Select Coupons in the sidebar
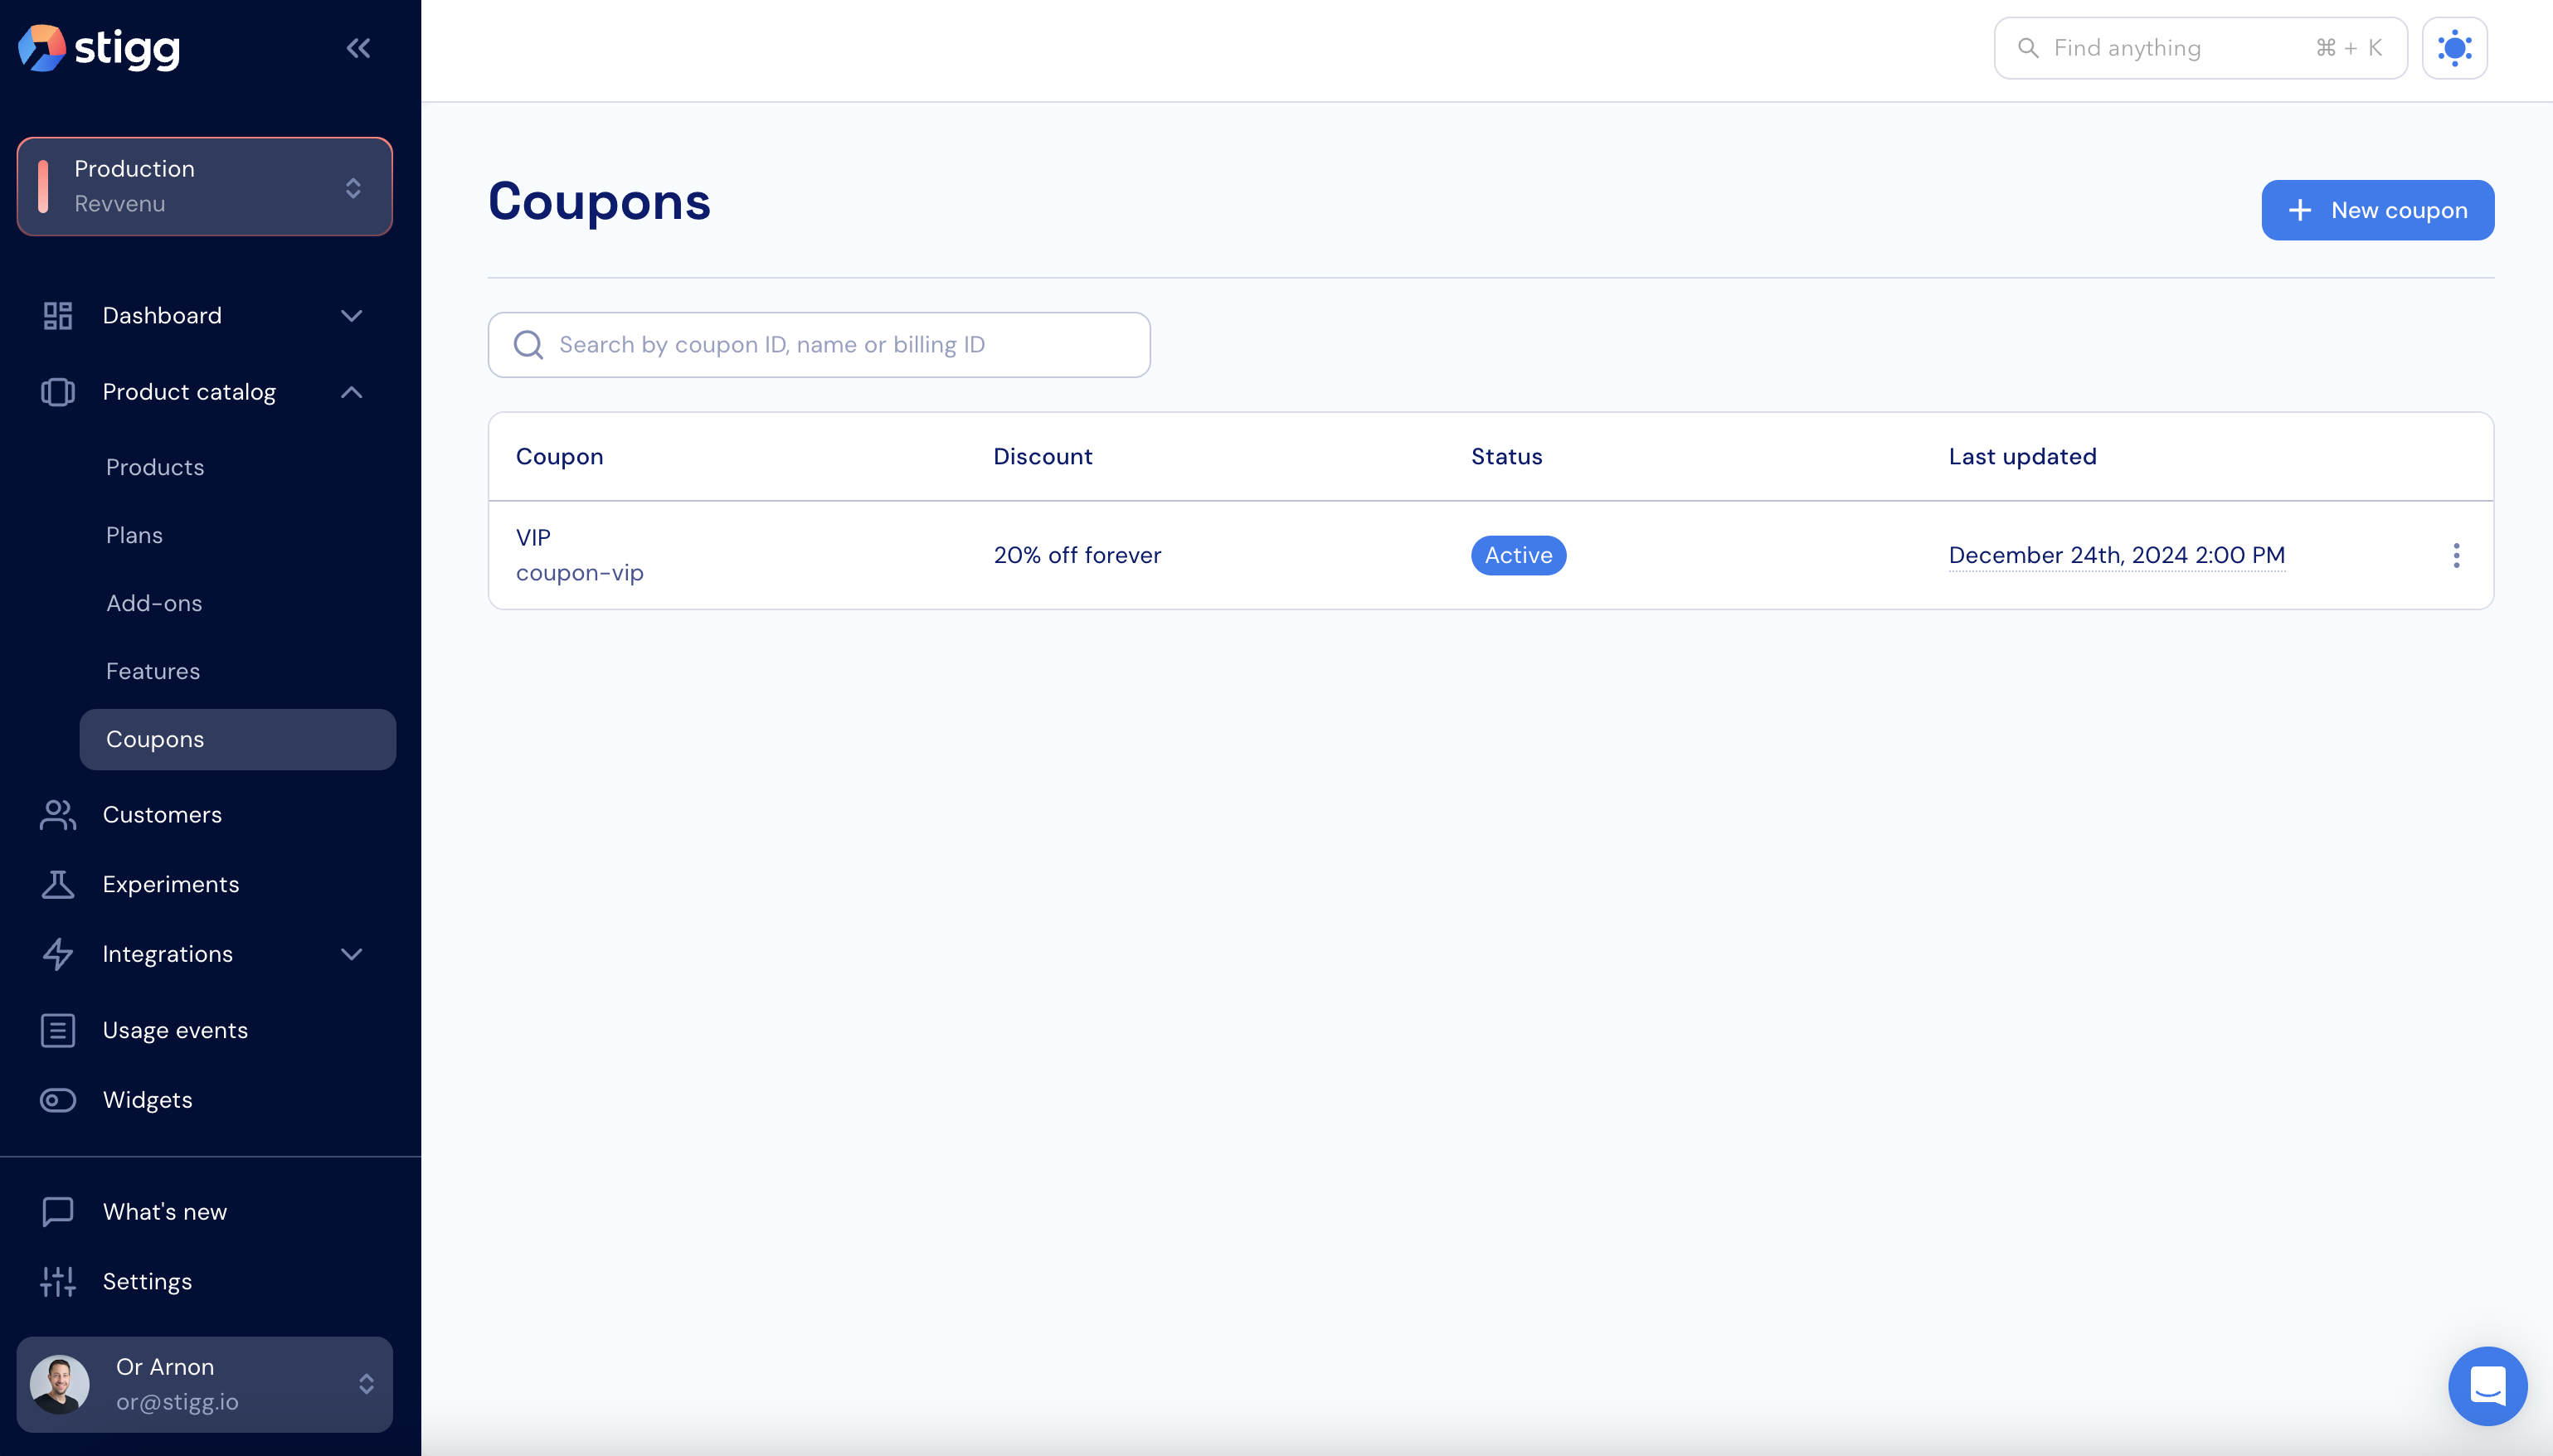Screen dimensions: 2553x1456 [x=238, y=740]
